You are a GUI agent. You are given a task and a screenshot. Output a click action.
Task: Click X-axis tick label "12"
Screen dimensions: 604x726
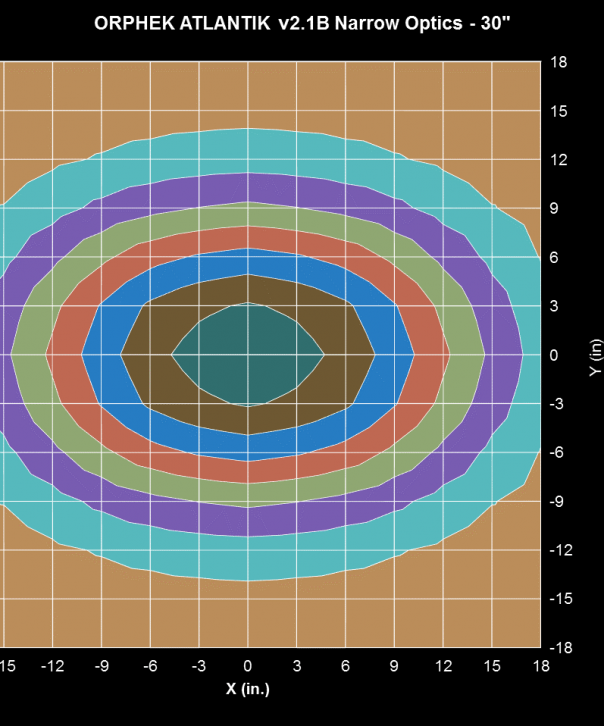tap(443, 666)
